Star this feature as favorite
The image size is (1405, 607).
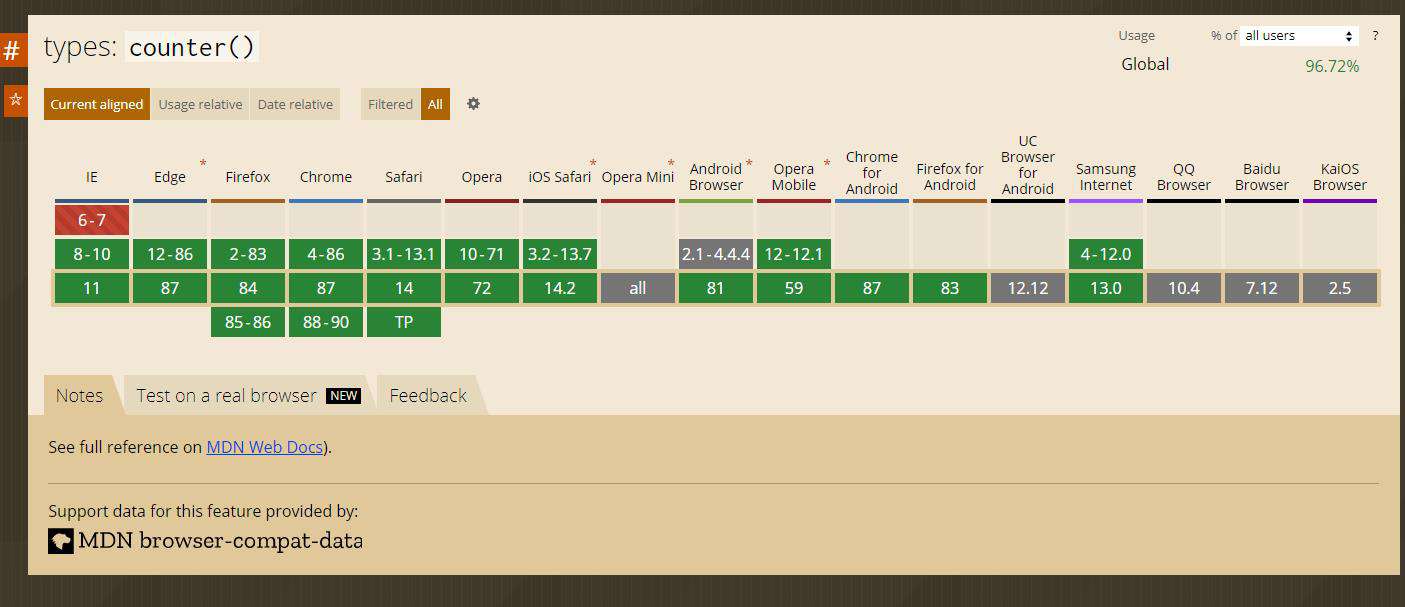tap(15, 100)
